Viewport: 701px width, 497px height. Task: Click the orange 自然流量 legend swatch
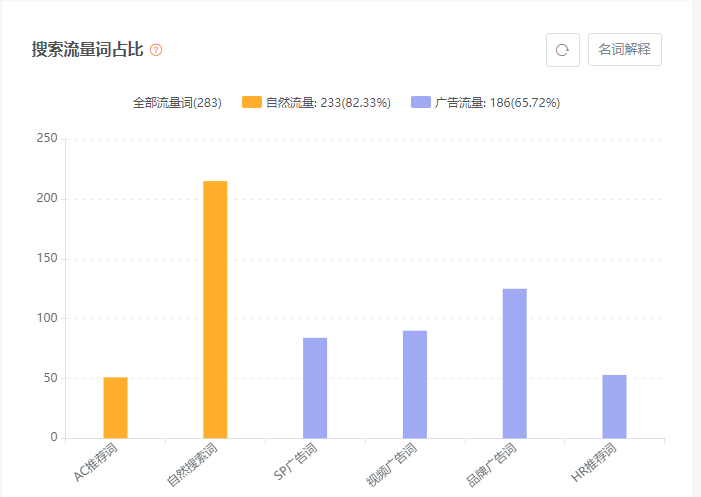pyautogui.click(x=252, y=102)
